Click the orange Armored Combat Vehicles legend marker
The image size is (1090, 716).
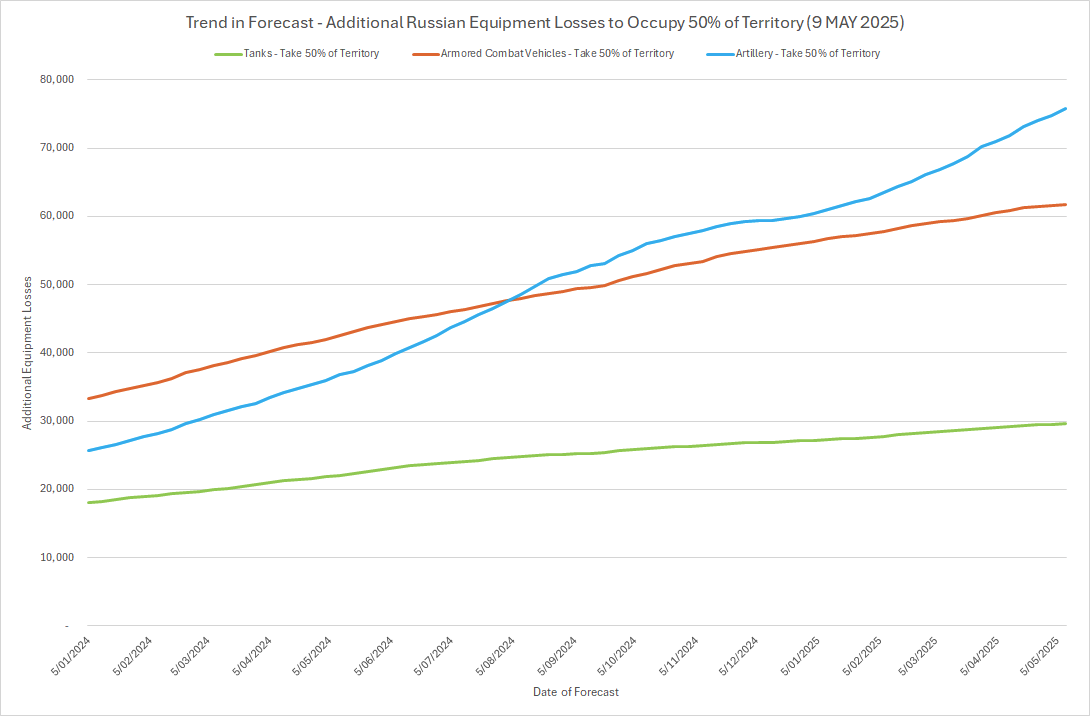coord(424,54)
